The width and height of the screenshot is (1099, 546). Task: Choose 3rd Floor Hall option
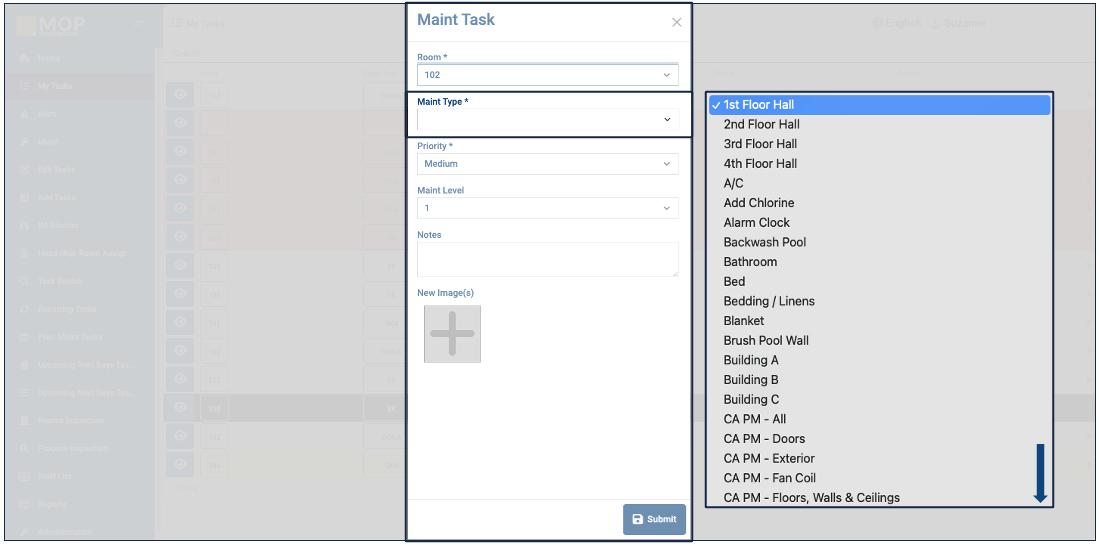(x=760, y=144)
